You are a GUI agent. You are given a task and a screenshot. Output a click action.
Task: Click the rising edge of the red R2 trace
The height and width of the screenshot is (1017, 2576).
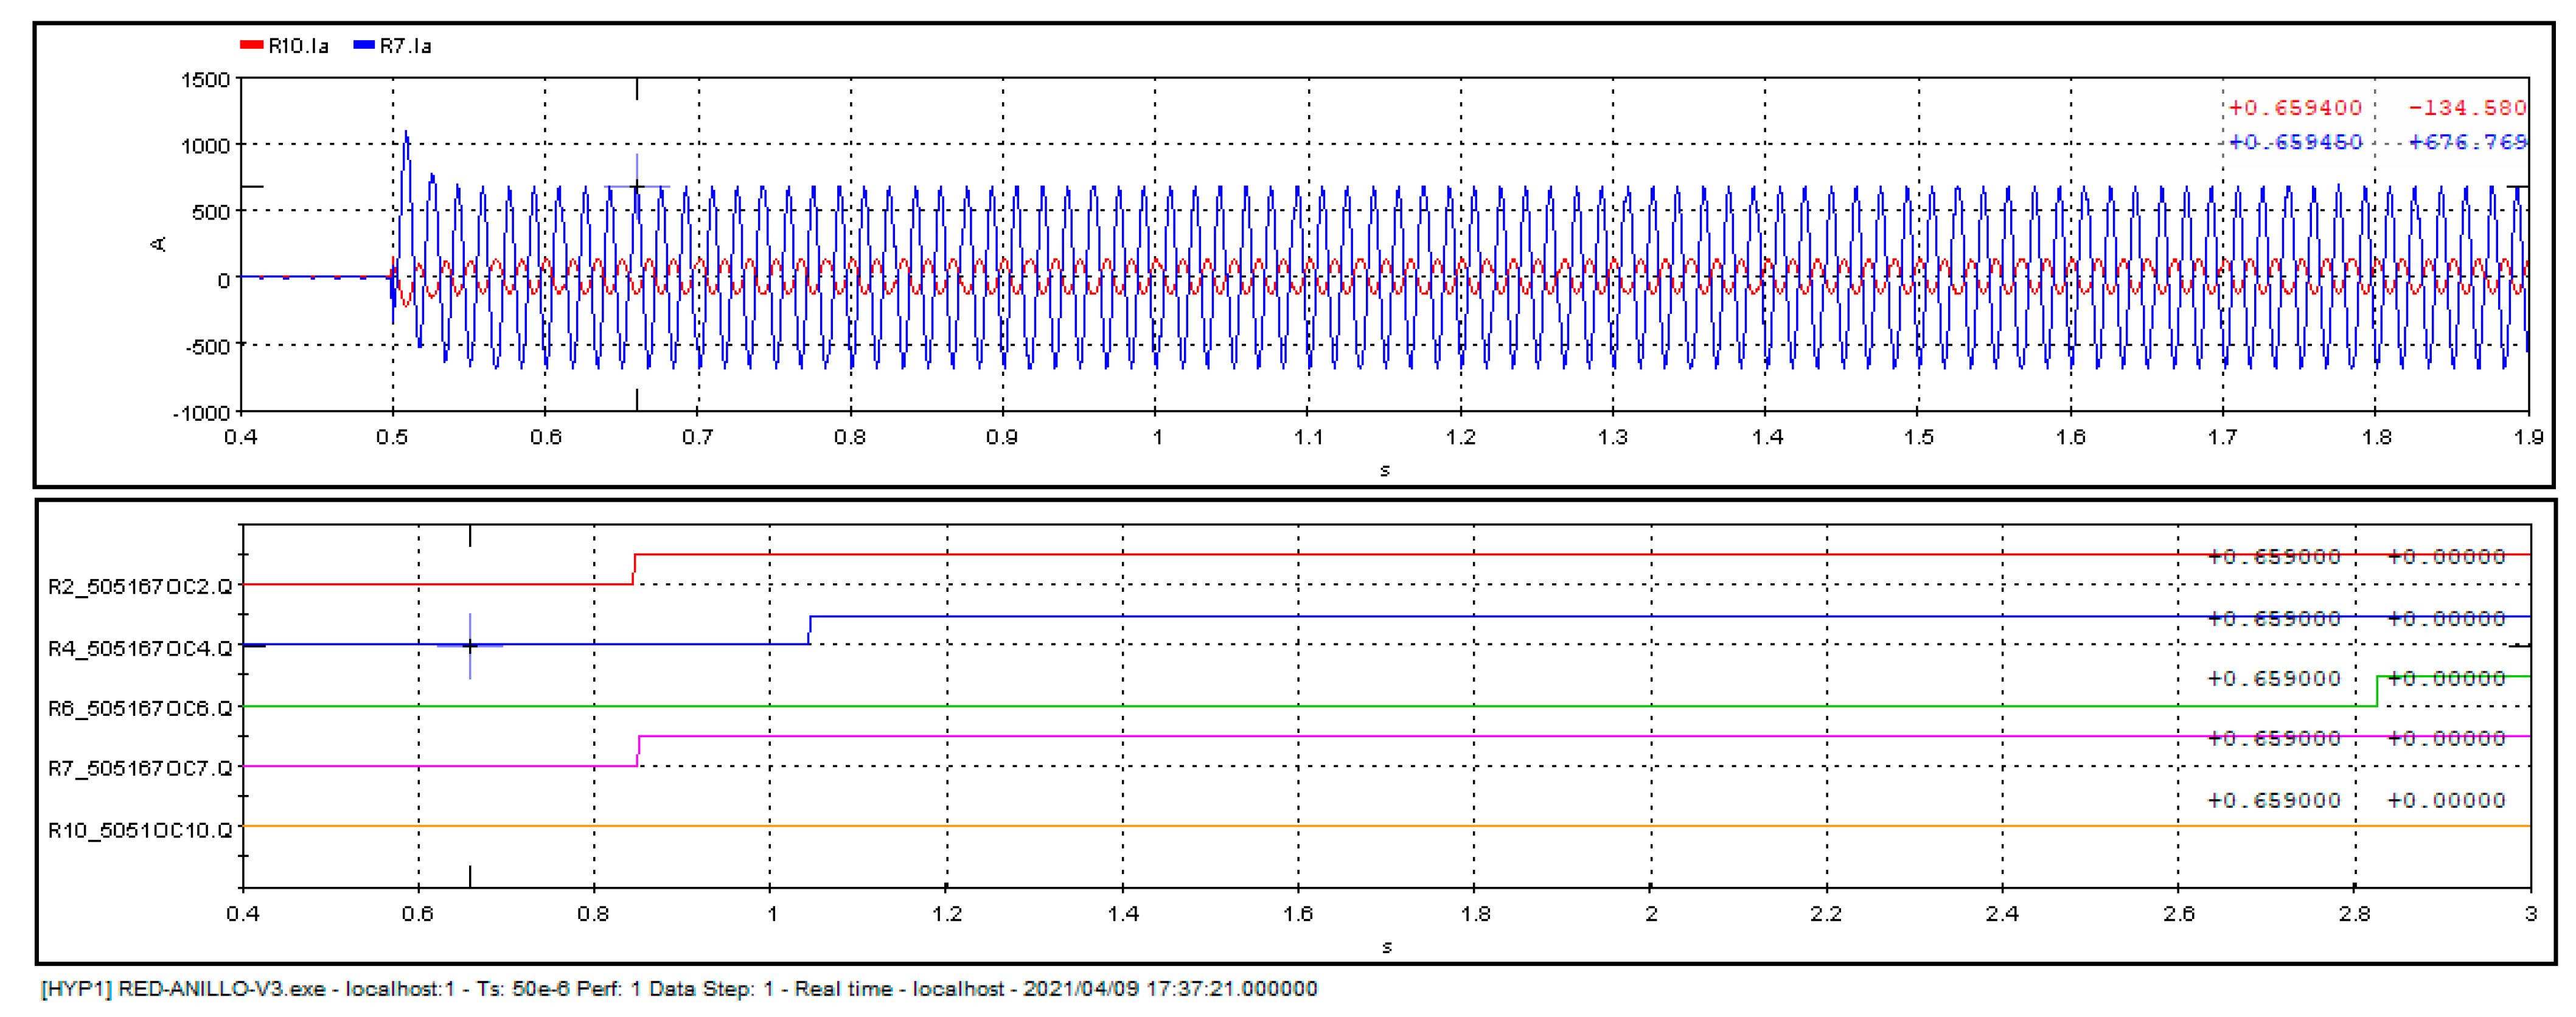(634, 569)
